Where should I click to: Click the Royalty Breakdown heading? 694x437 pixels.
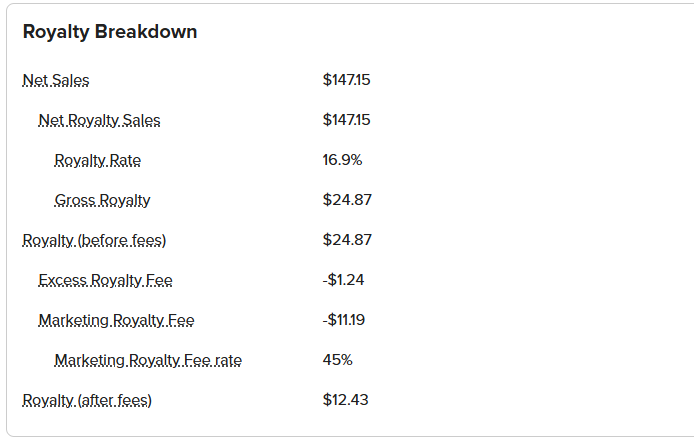pos(110,32)
